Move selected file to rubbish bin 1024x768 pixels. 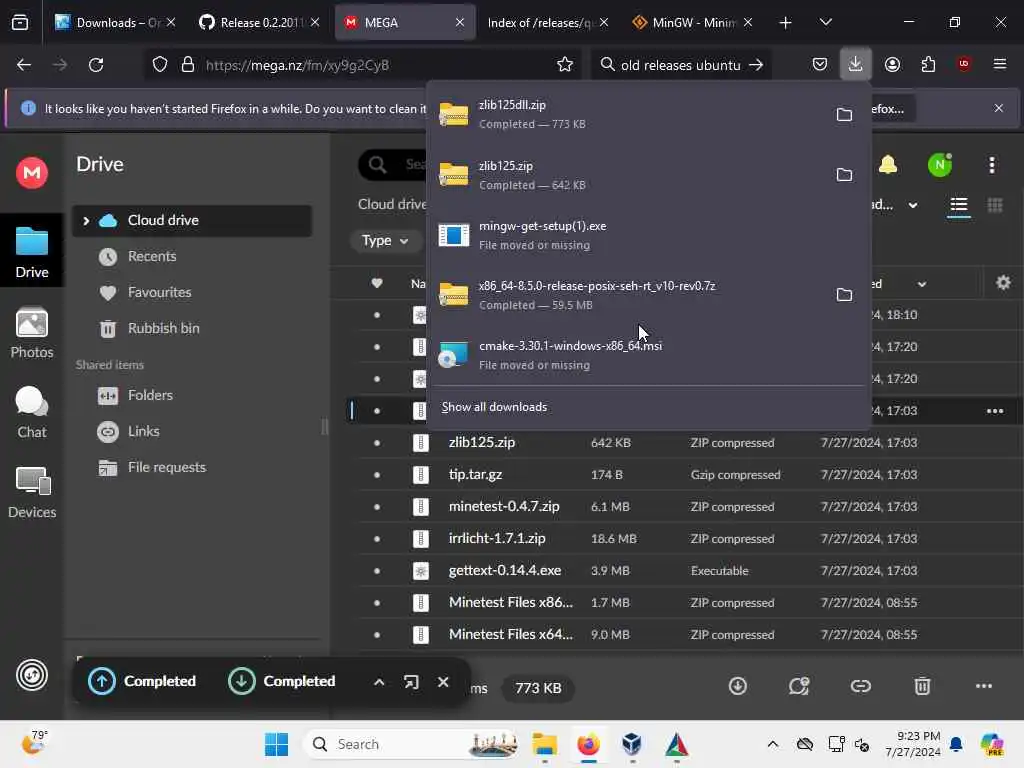pos(922,686)
